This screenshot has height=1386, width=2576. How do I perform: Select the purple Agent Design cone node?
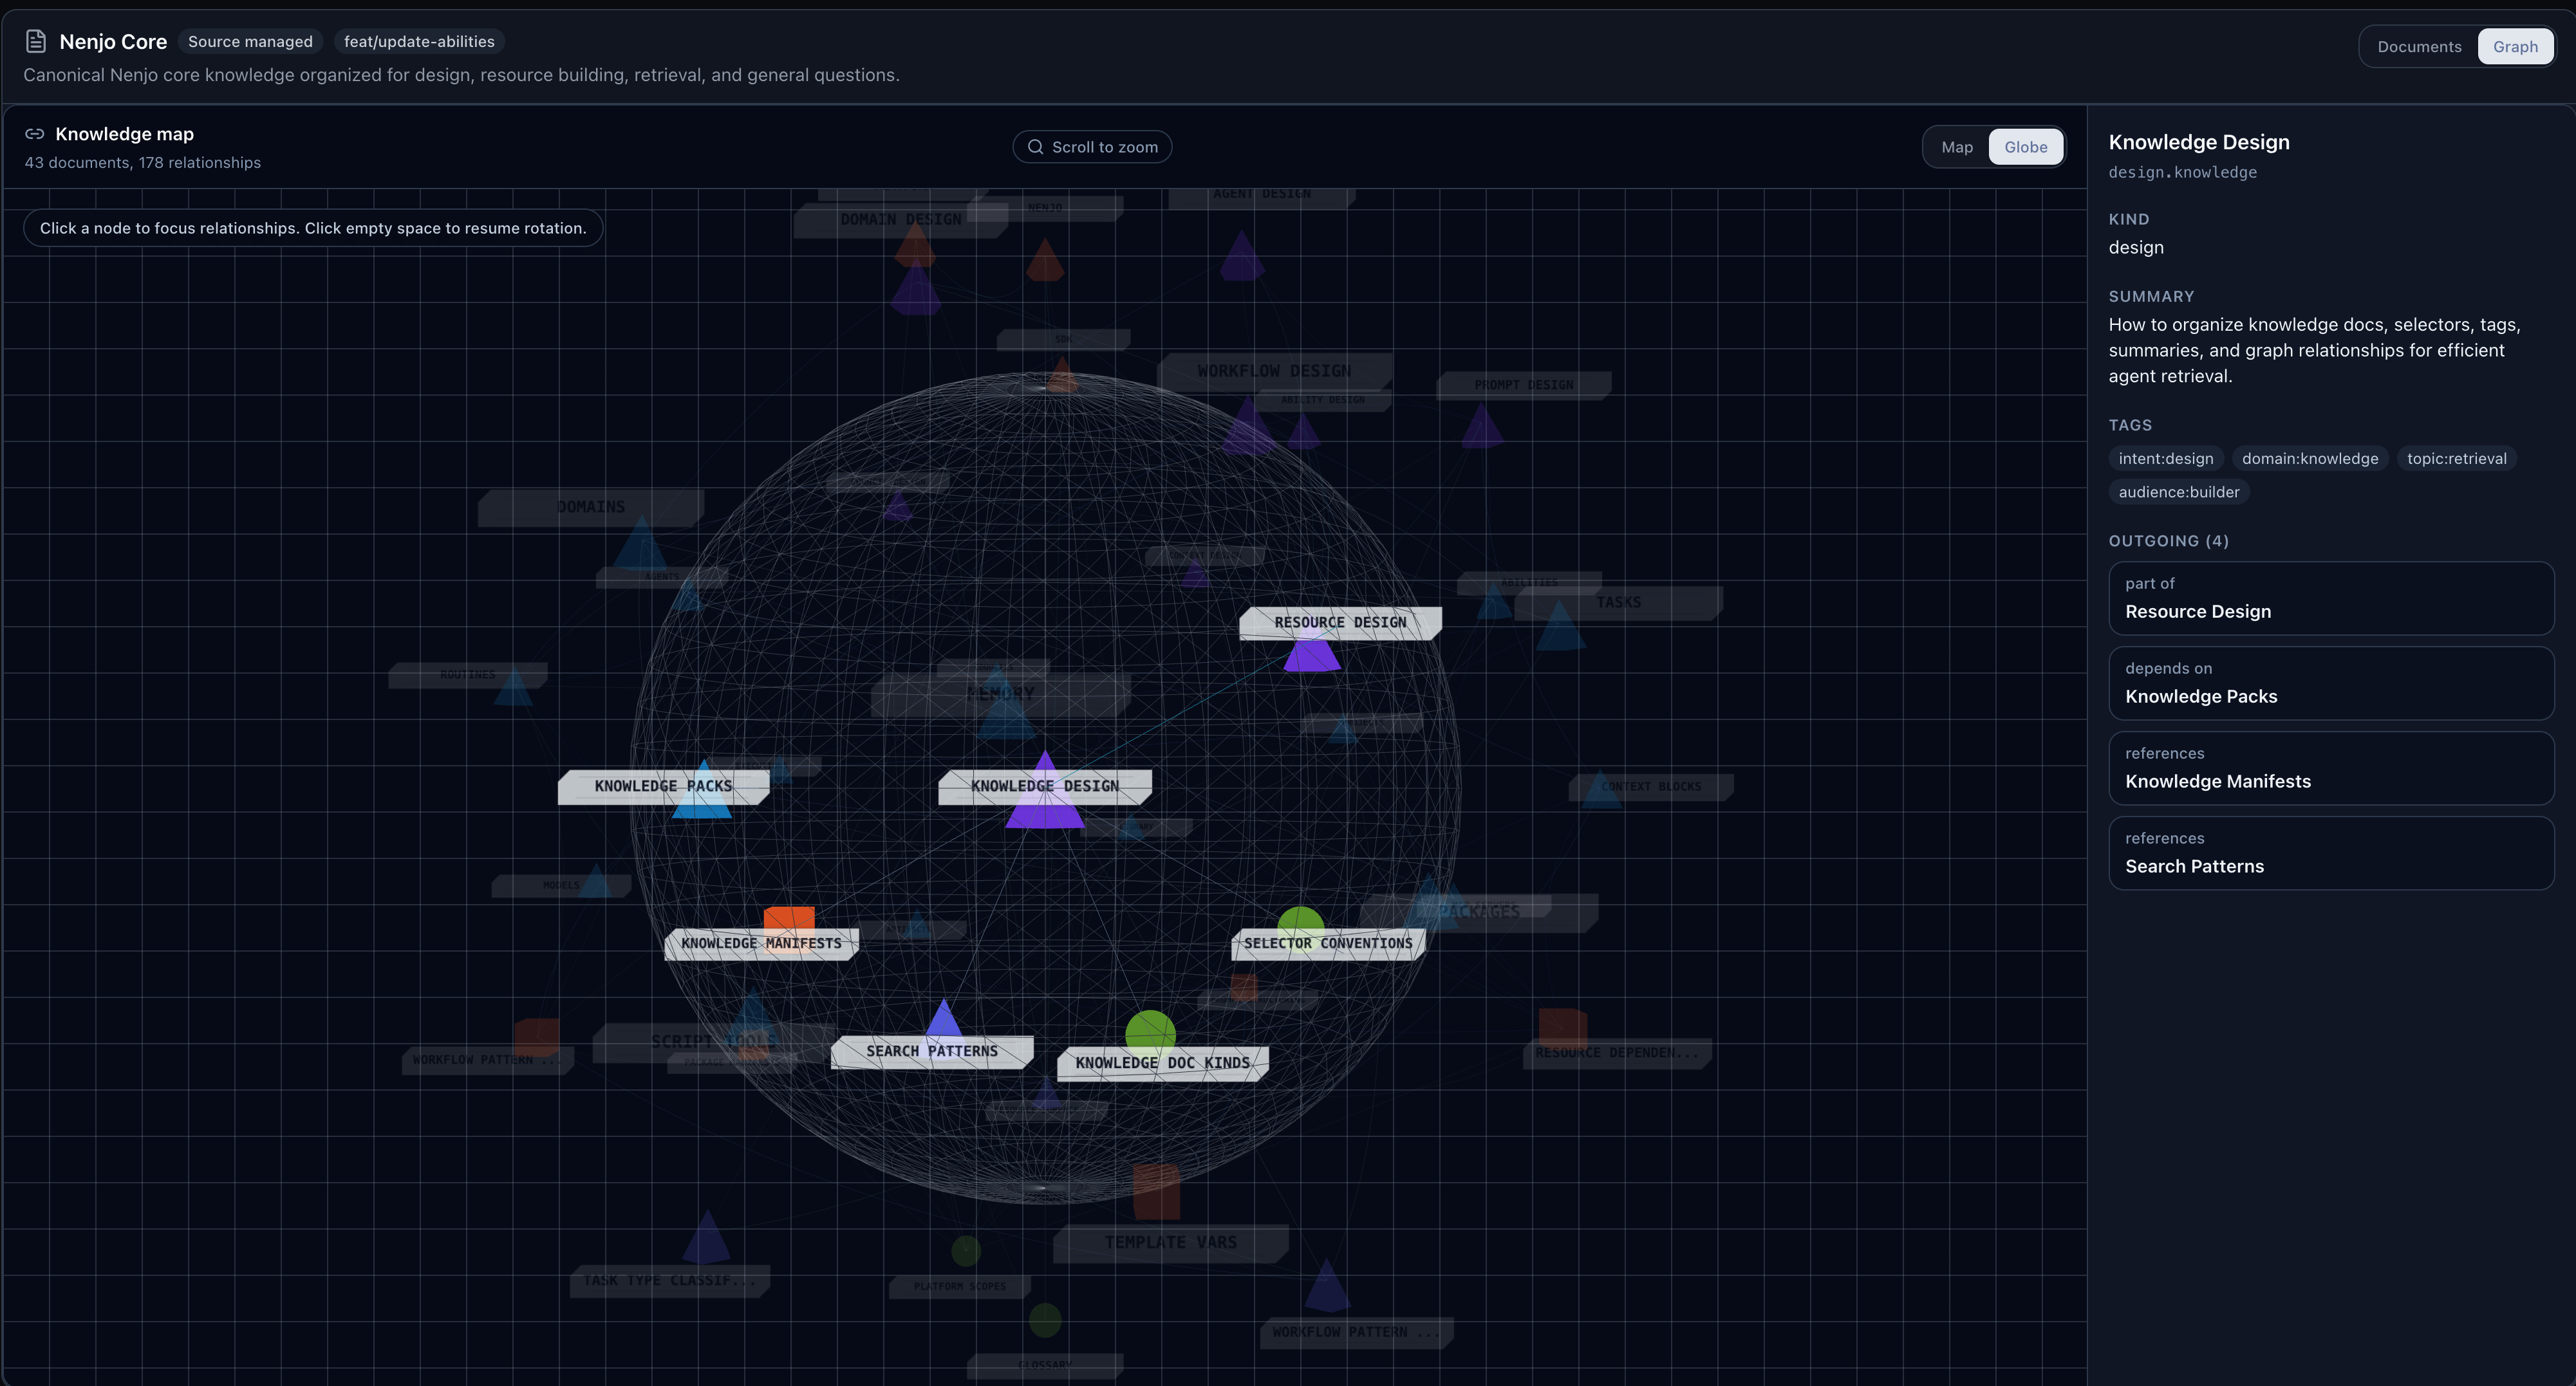coord(1242,256)
